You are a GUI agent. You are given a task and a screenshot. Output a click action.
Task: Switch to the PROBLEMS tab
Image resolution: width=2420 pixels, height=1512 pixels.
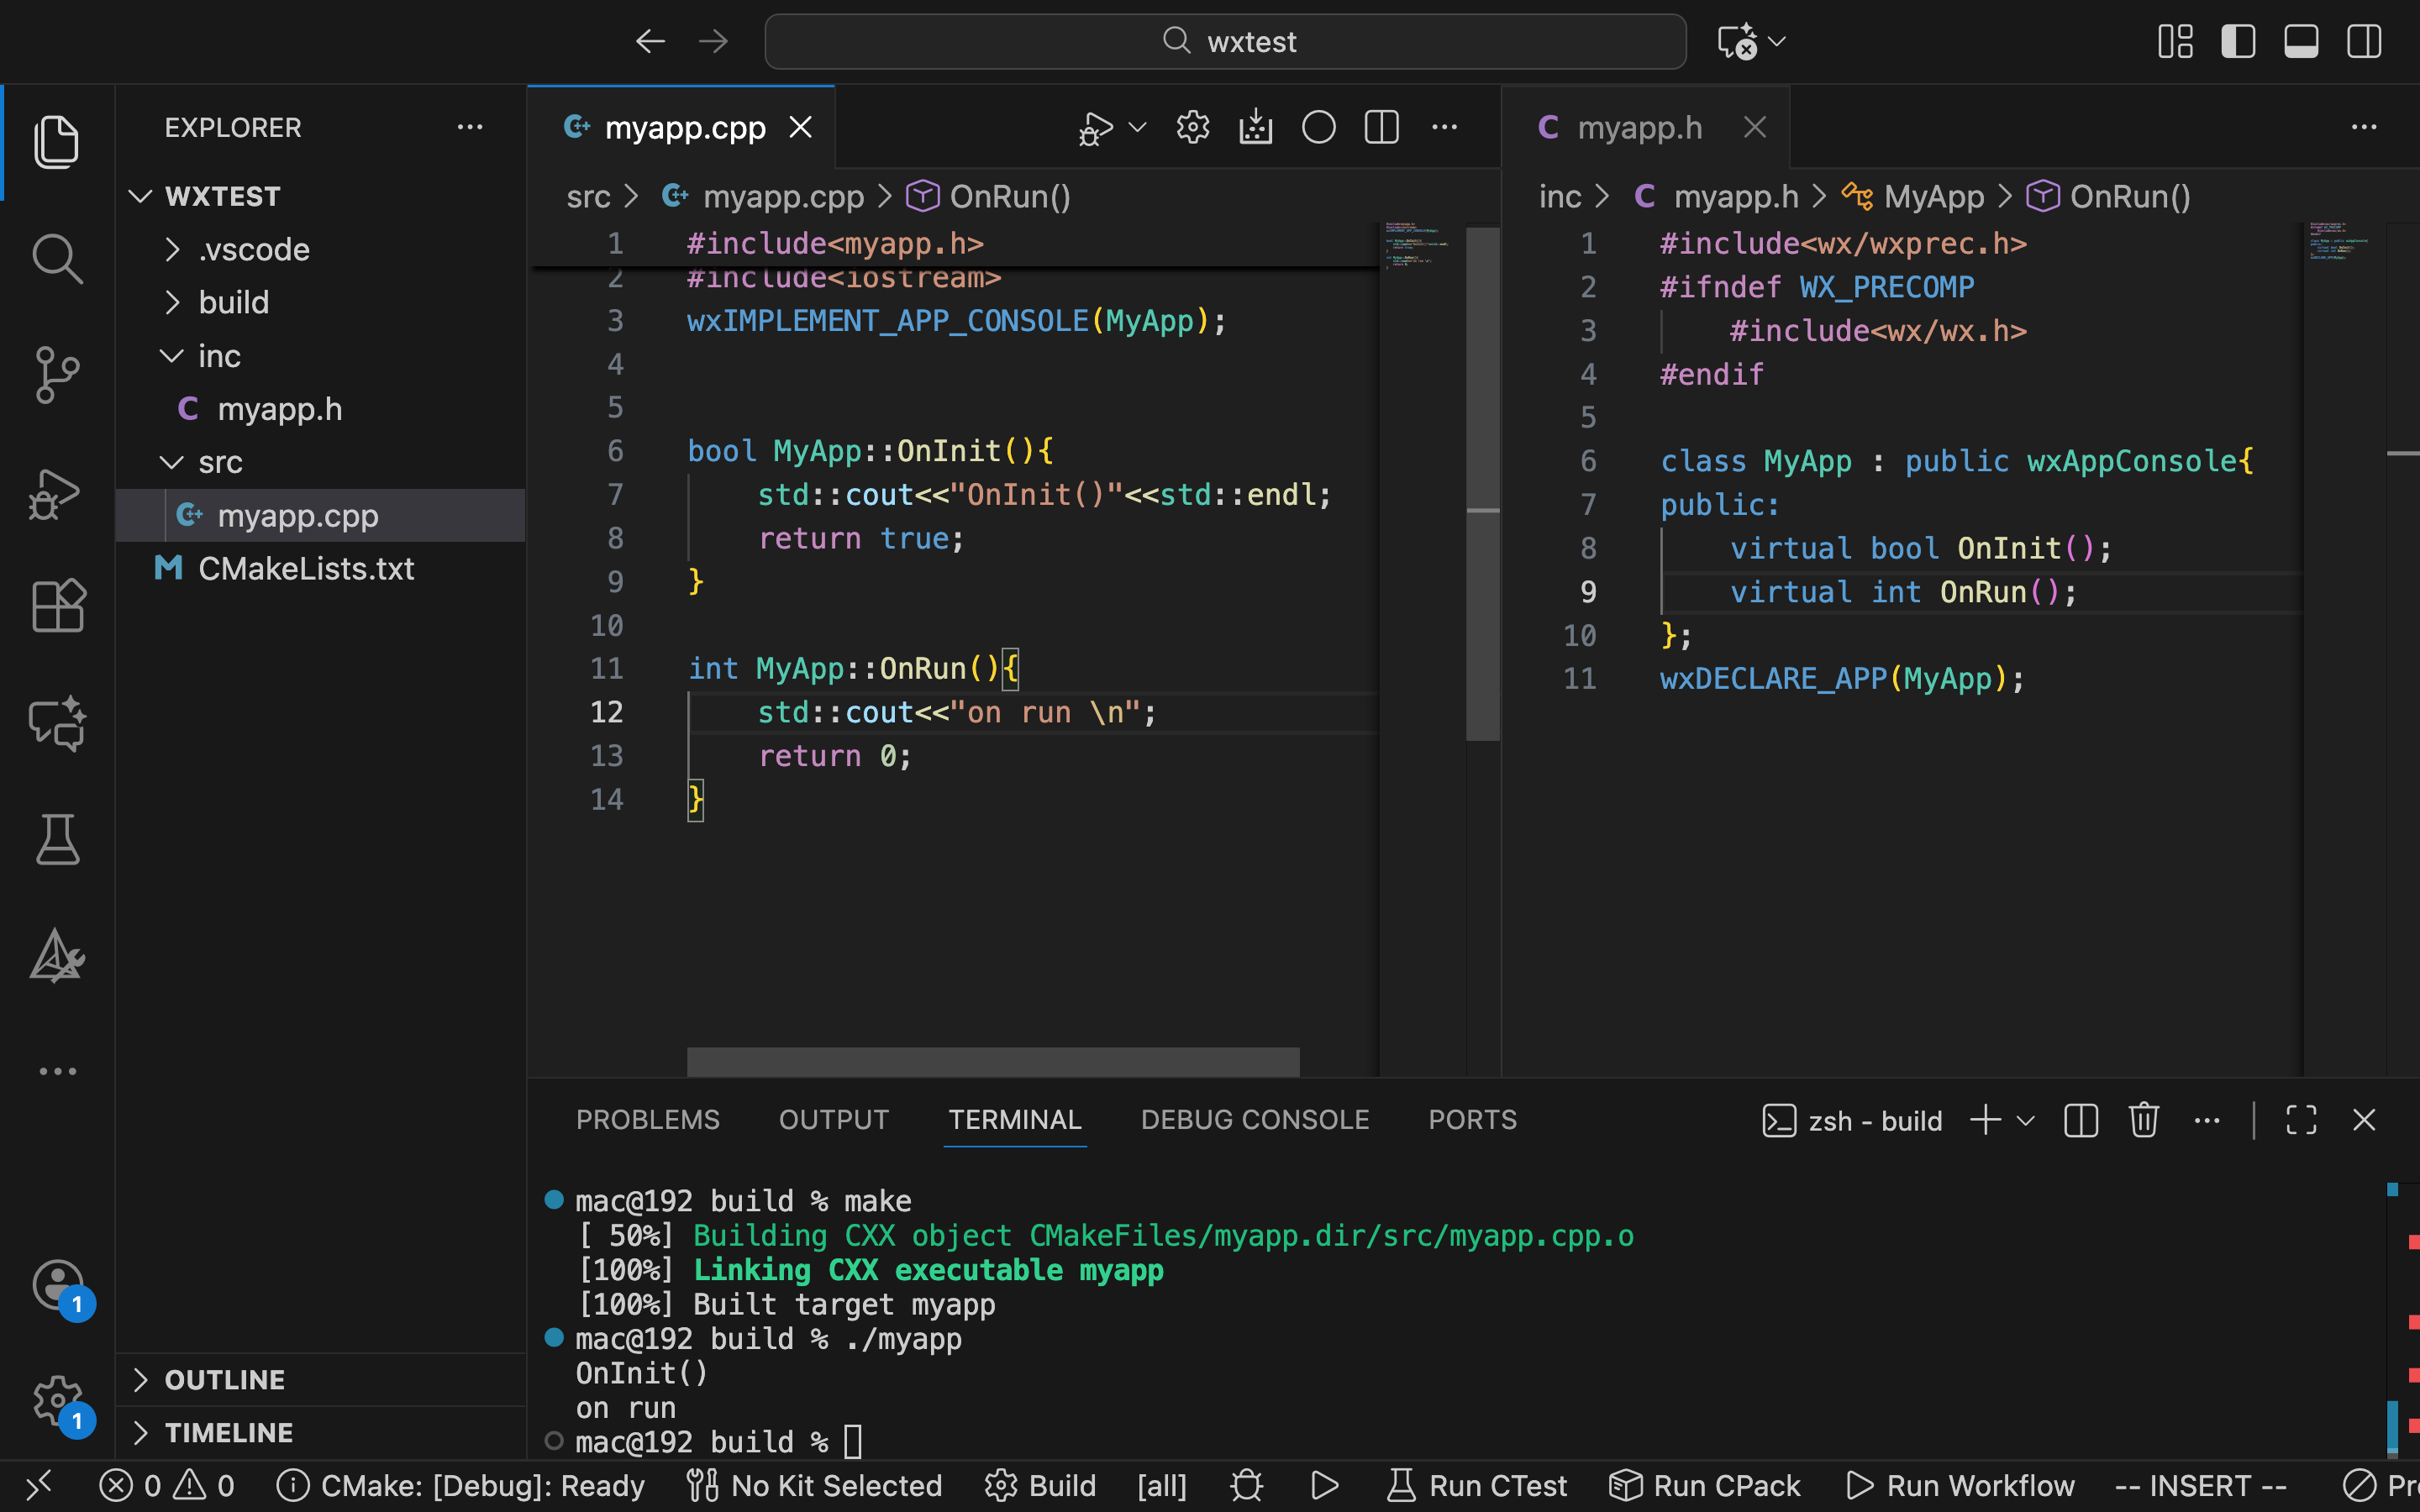click(647, 1120)
